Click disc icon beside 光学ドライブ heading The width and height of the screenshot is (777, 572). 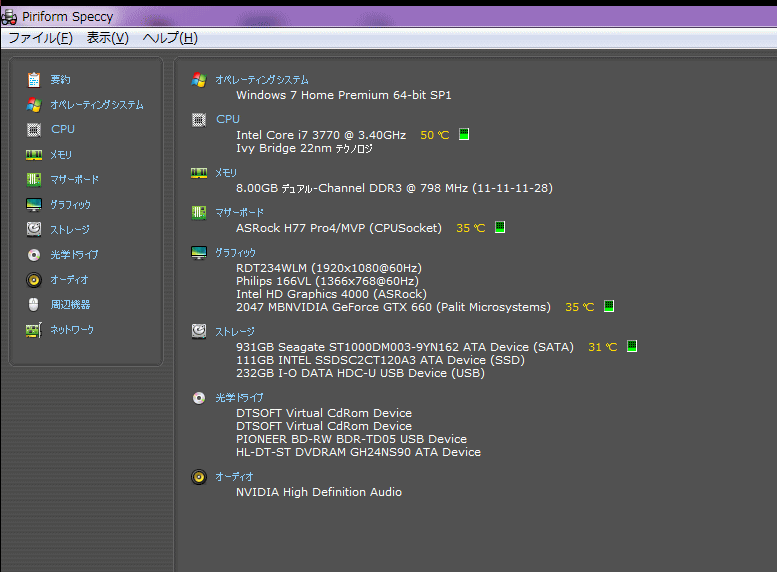click(199, 398)
